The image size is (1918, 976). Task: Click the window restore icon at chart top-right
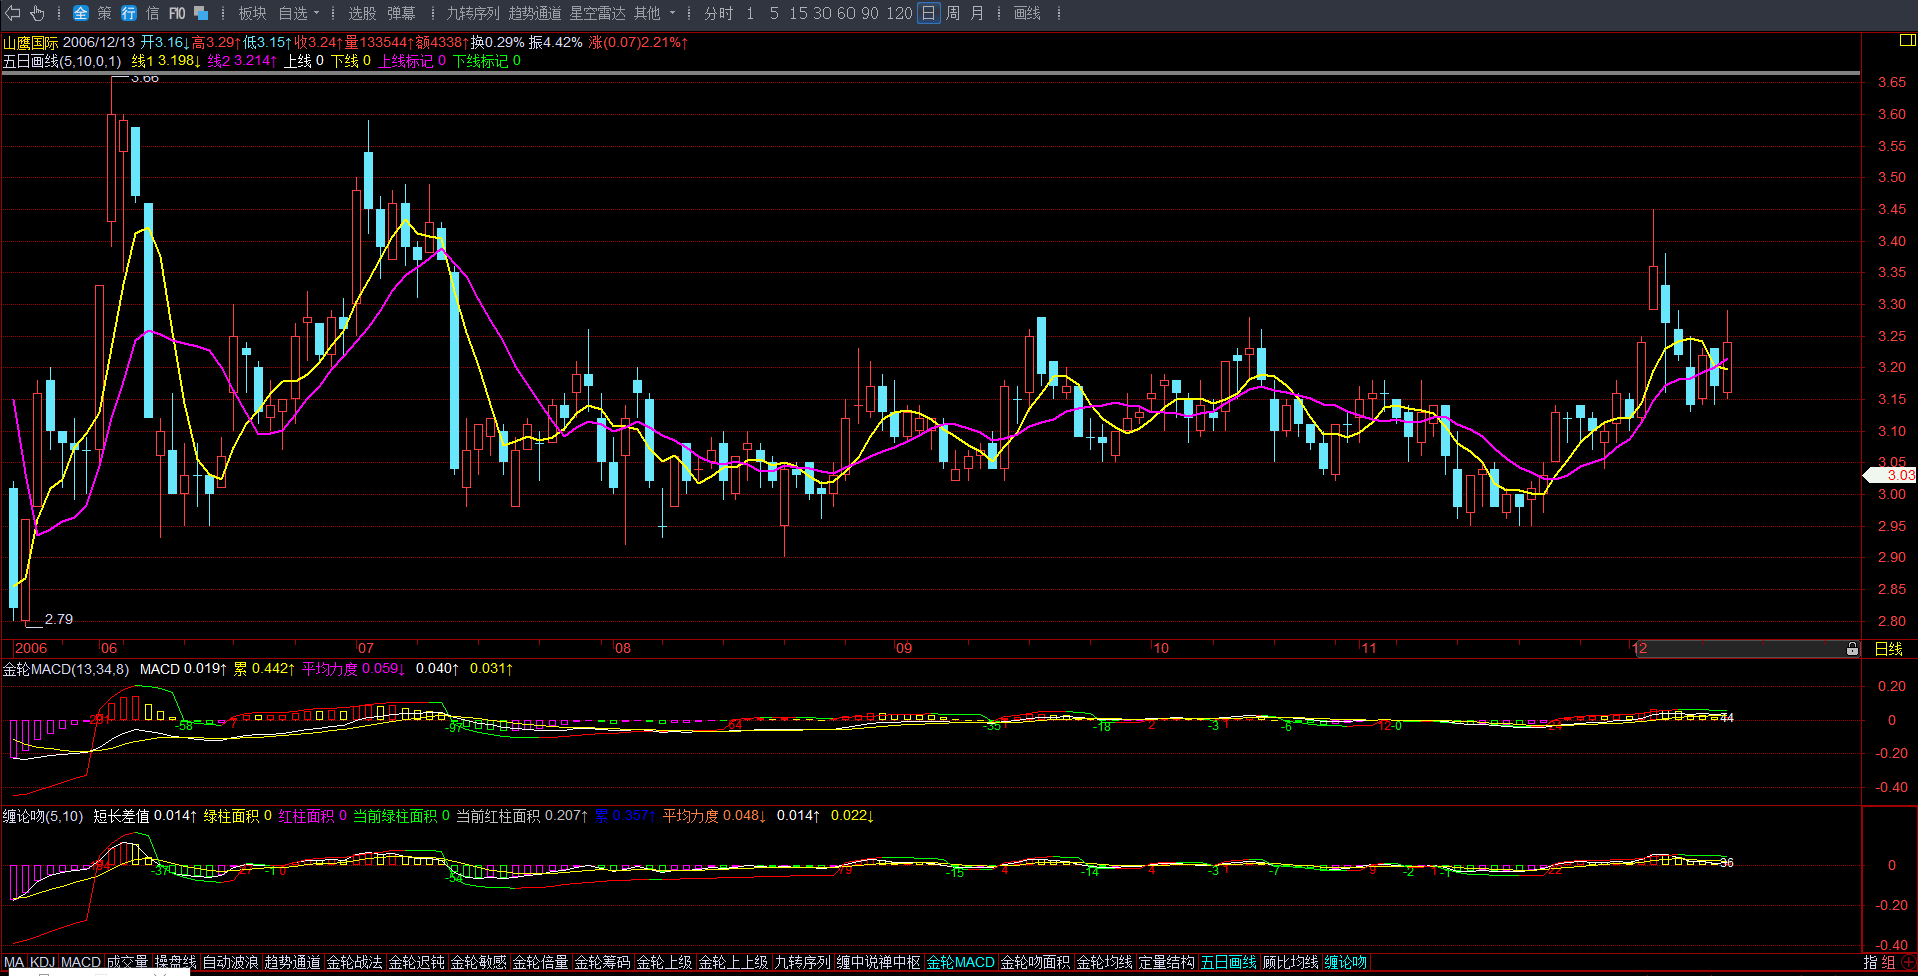point(1906,40)
